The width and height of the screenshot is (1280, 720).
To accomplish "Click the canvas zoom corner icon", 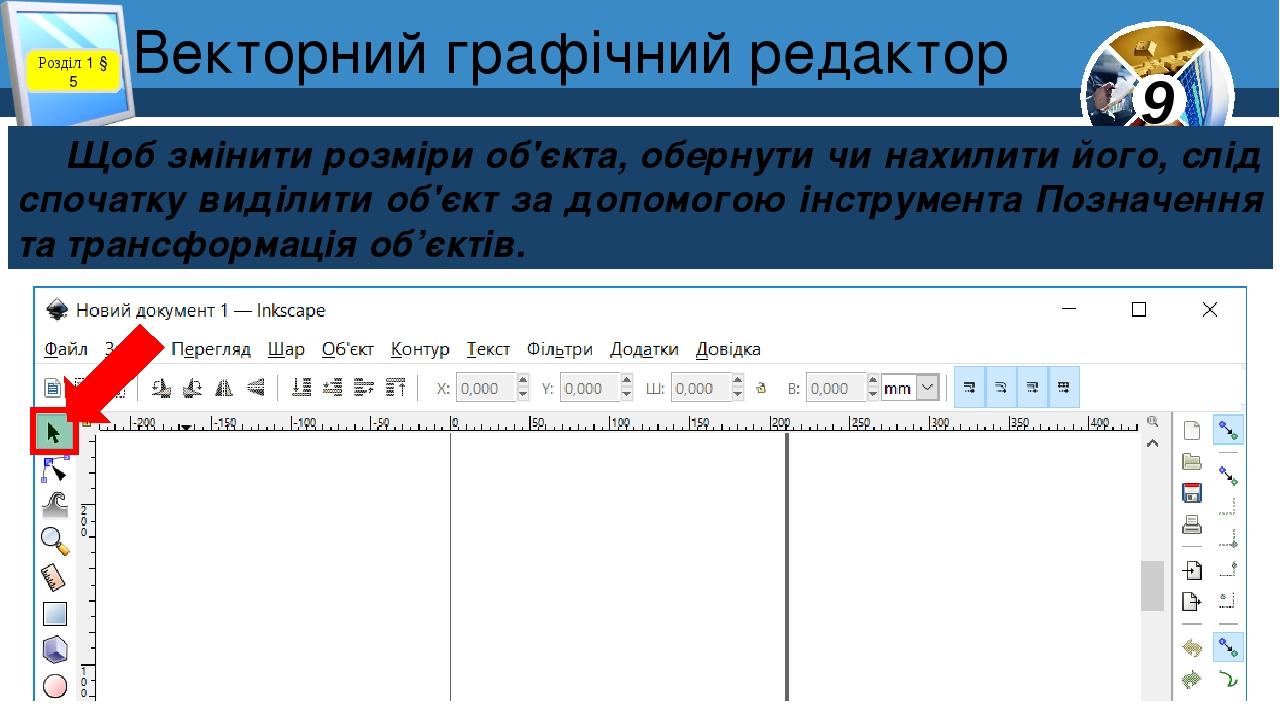I will coord(1153,422).
